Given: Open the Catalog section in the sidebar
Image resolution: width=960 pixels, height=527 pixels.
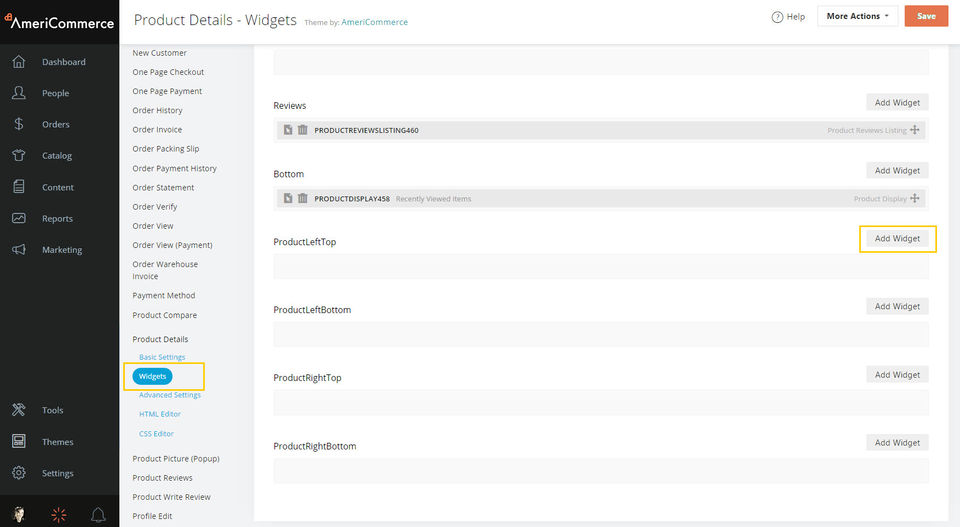Looking at the screenshot, I should coord(57,156).
